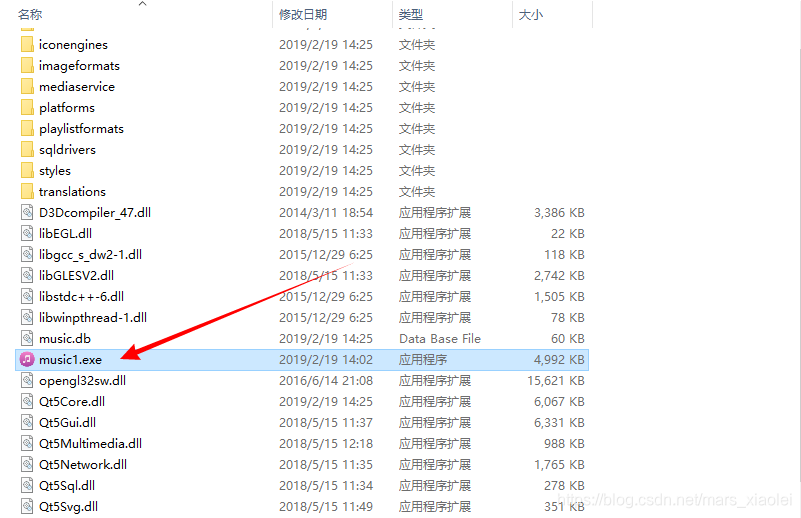This screenshot has height=518, width=801.
Task: Click the sqldrivers folder icon
Action: pyautogui.click(x=28, y=149)
